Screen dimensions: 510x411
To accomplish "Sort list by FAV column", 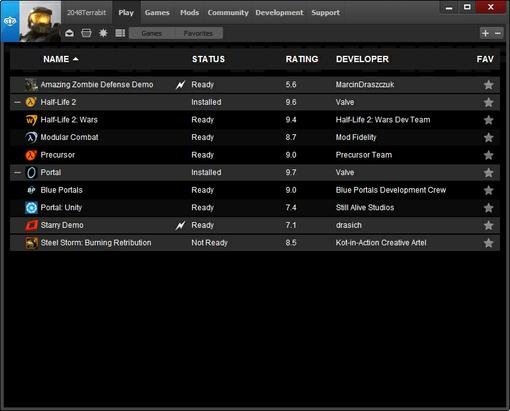I will point(485,59).
